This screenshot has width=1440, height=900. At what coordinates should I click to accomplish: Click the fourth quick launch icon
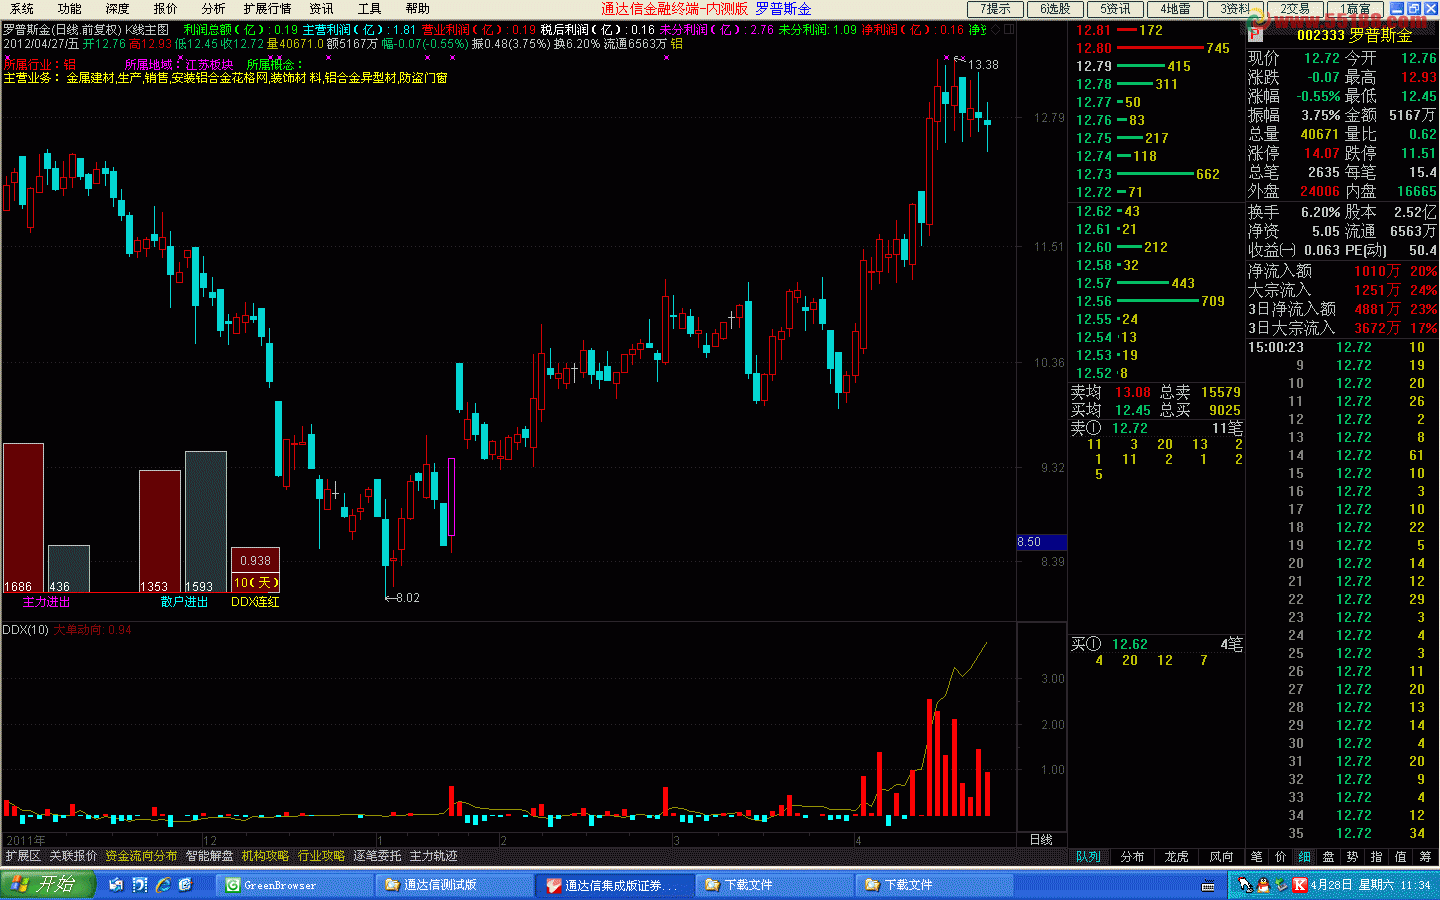click(185, 885)
